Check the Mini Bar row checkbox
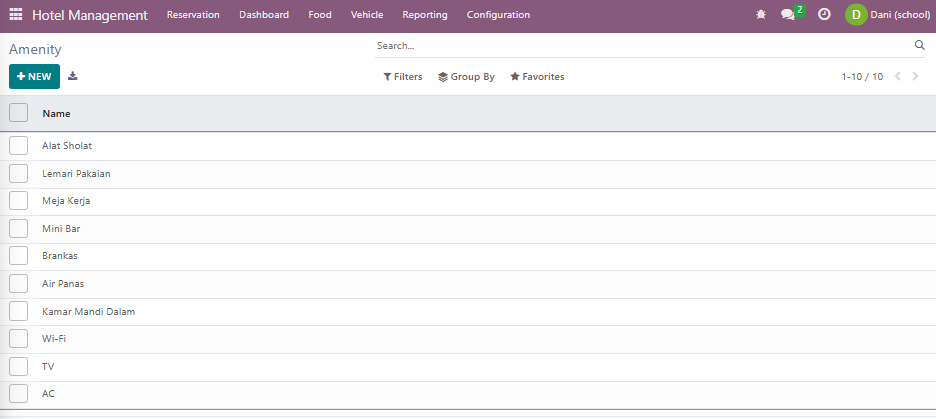 (x=19, y=229)
